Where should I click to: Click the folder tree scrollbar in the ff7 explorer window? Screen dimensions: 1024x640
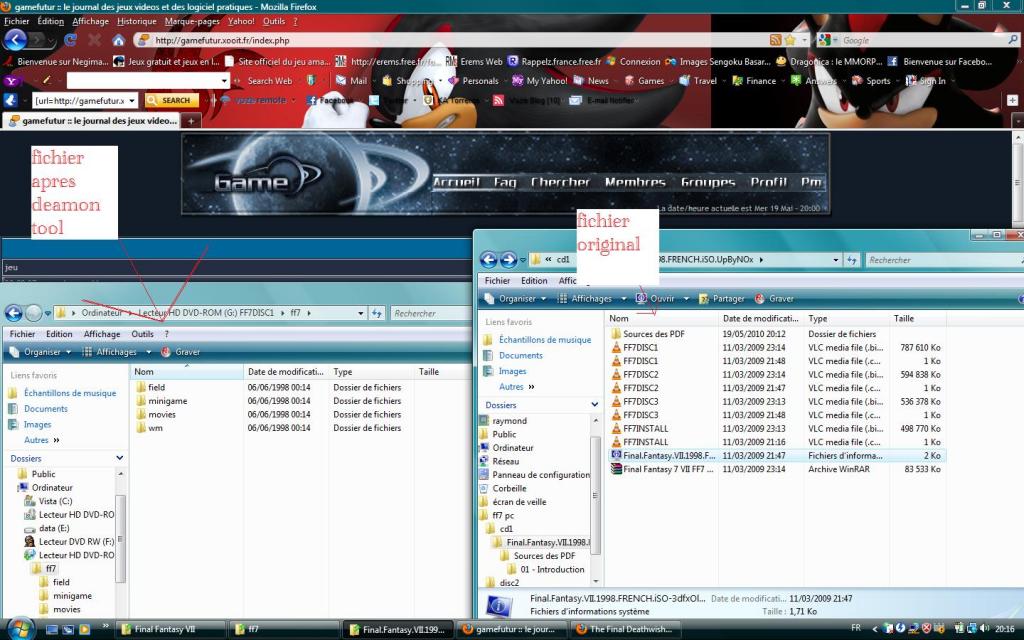[x=120, y=539]
